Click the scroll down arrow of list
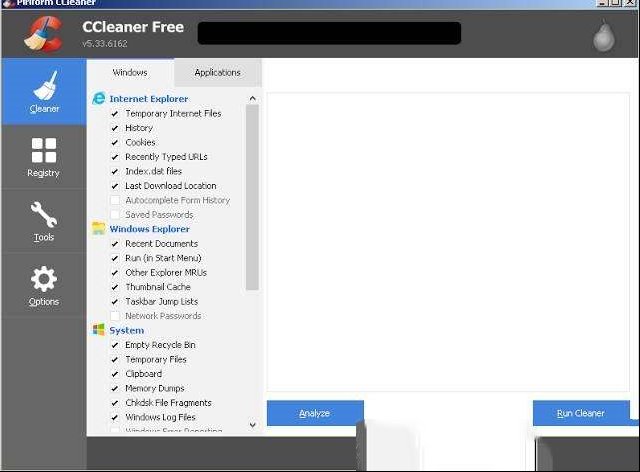The height and width of the screenshot is (472, 640). (253, 425)
